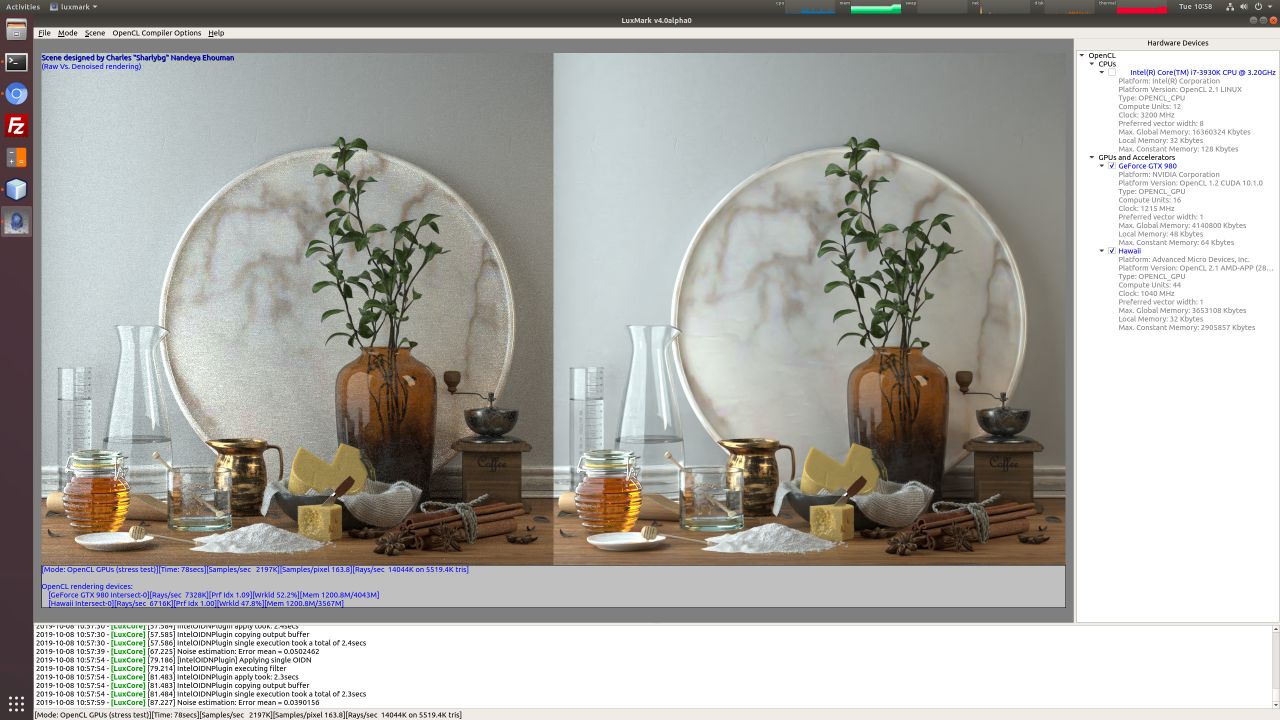Open a terminal from the dock
The height and width of the screenshot is (720, 1280).
[16, 62]
